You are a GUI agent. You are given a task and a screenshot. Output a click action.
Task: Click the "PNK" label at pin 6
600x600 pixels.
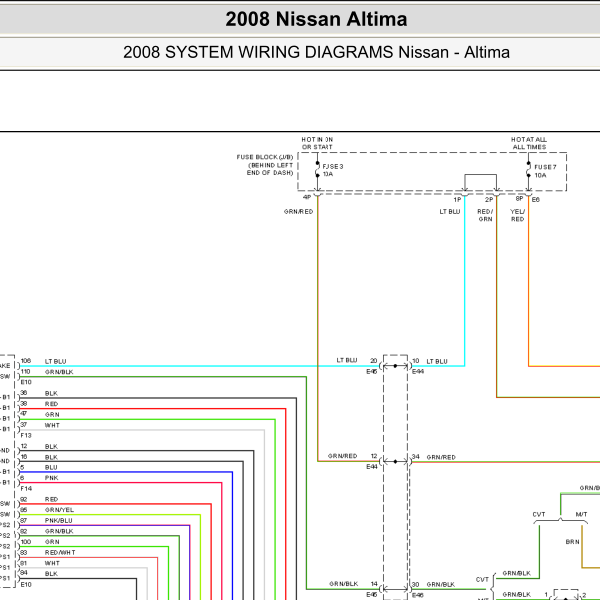(x=52, y=478)
